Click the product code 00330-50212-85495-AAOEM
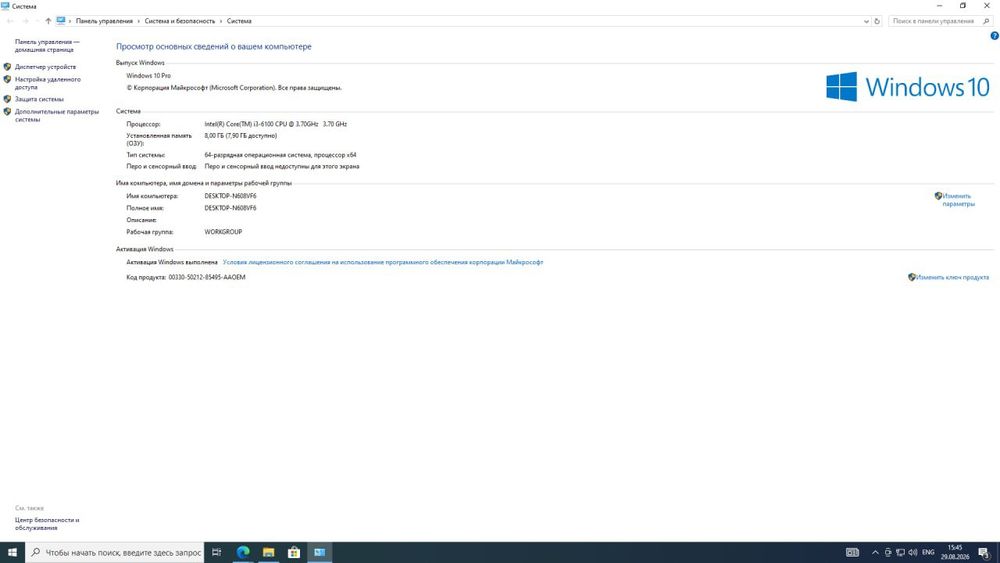Viewport: 1000px width, 563px height. (207, 277)
